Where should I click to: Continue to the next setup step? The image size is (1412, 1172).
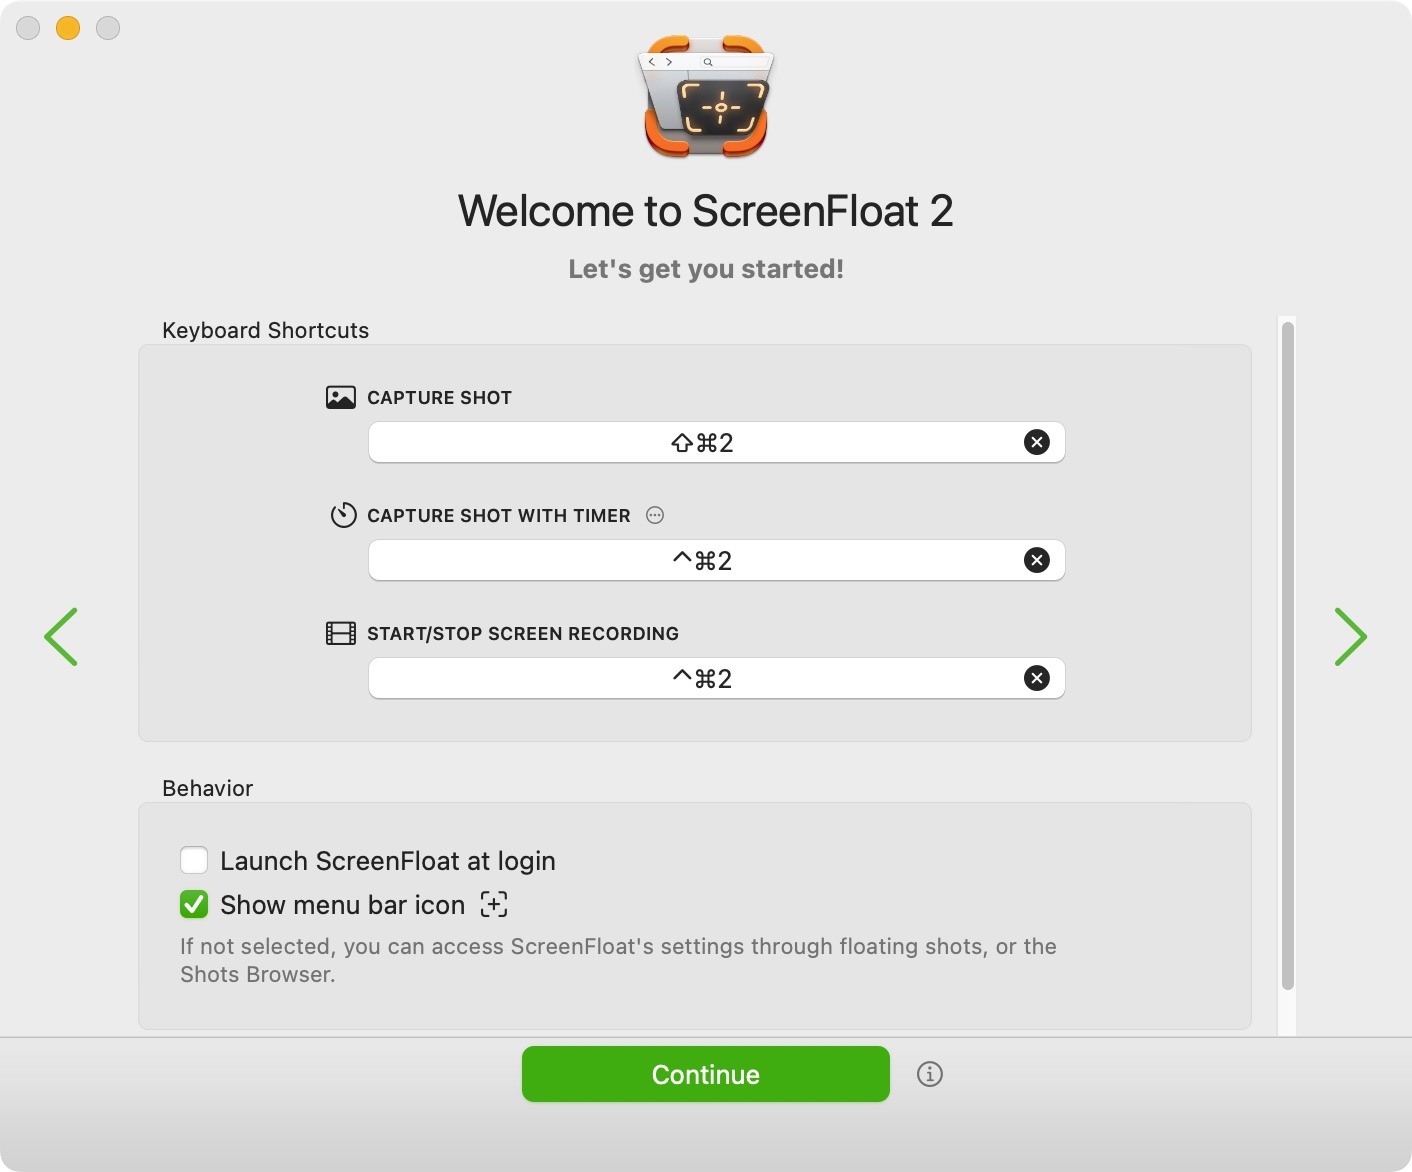706,1074
